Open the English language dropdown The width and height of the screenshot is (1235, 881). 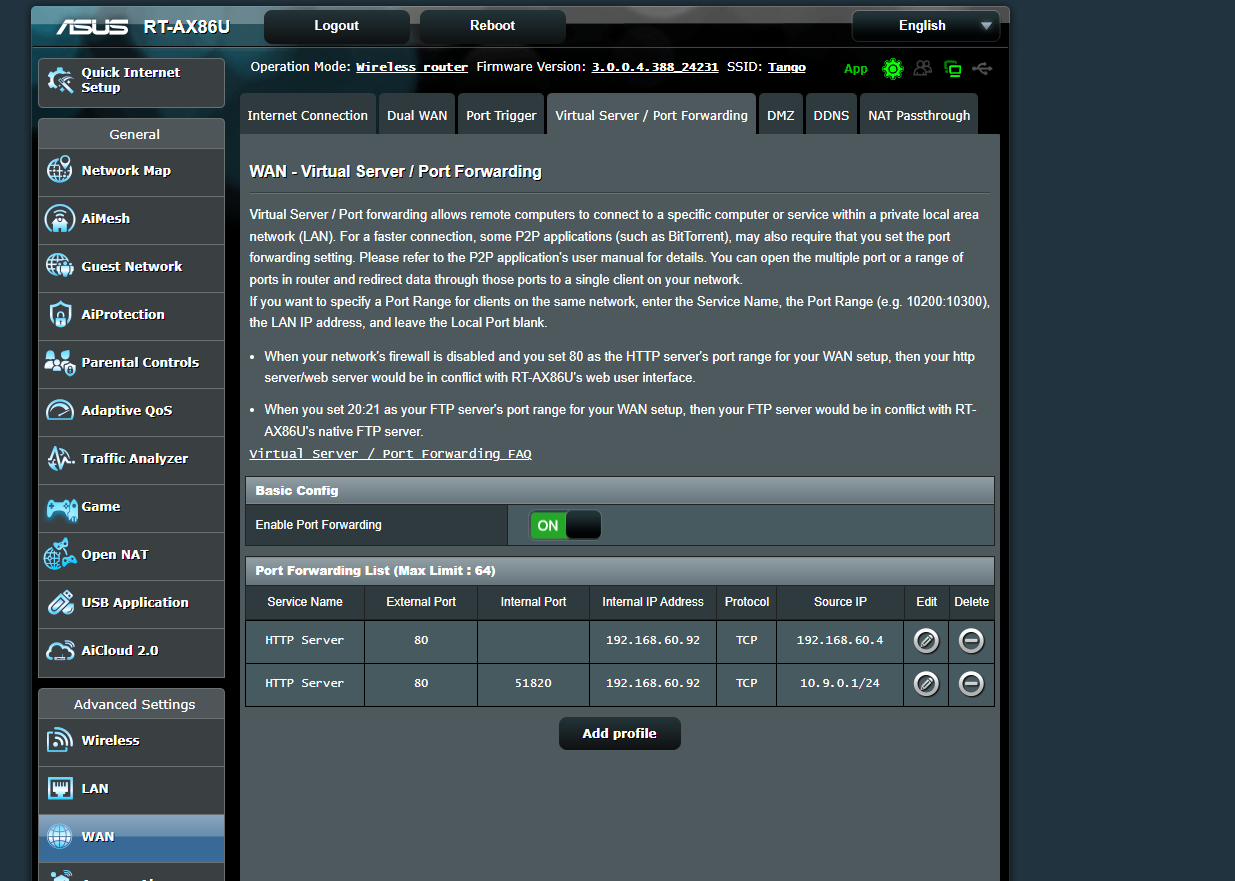925,26
